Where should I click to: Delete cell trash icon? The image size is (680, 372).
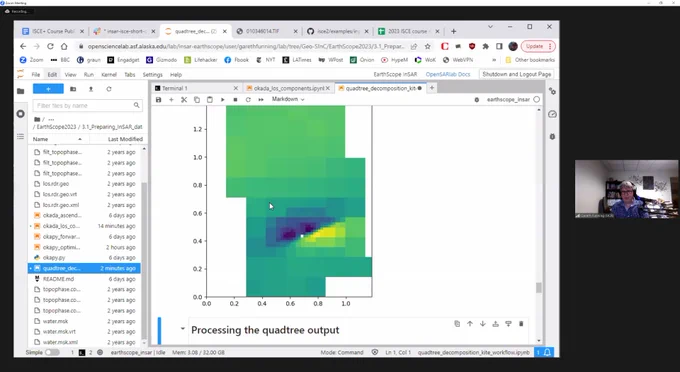coord(521,324)
